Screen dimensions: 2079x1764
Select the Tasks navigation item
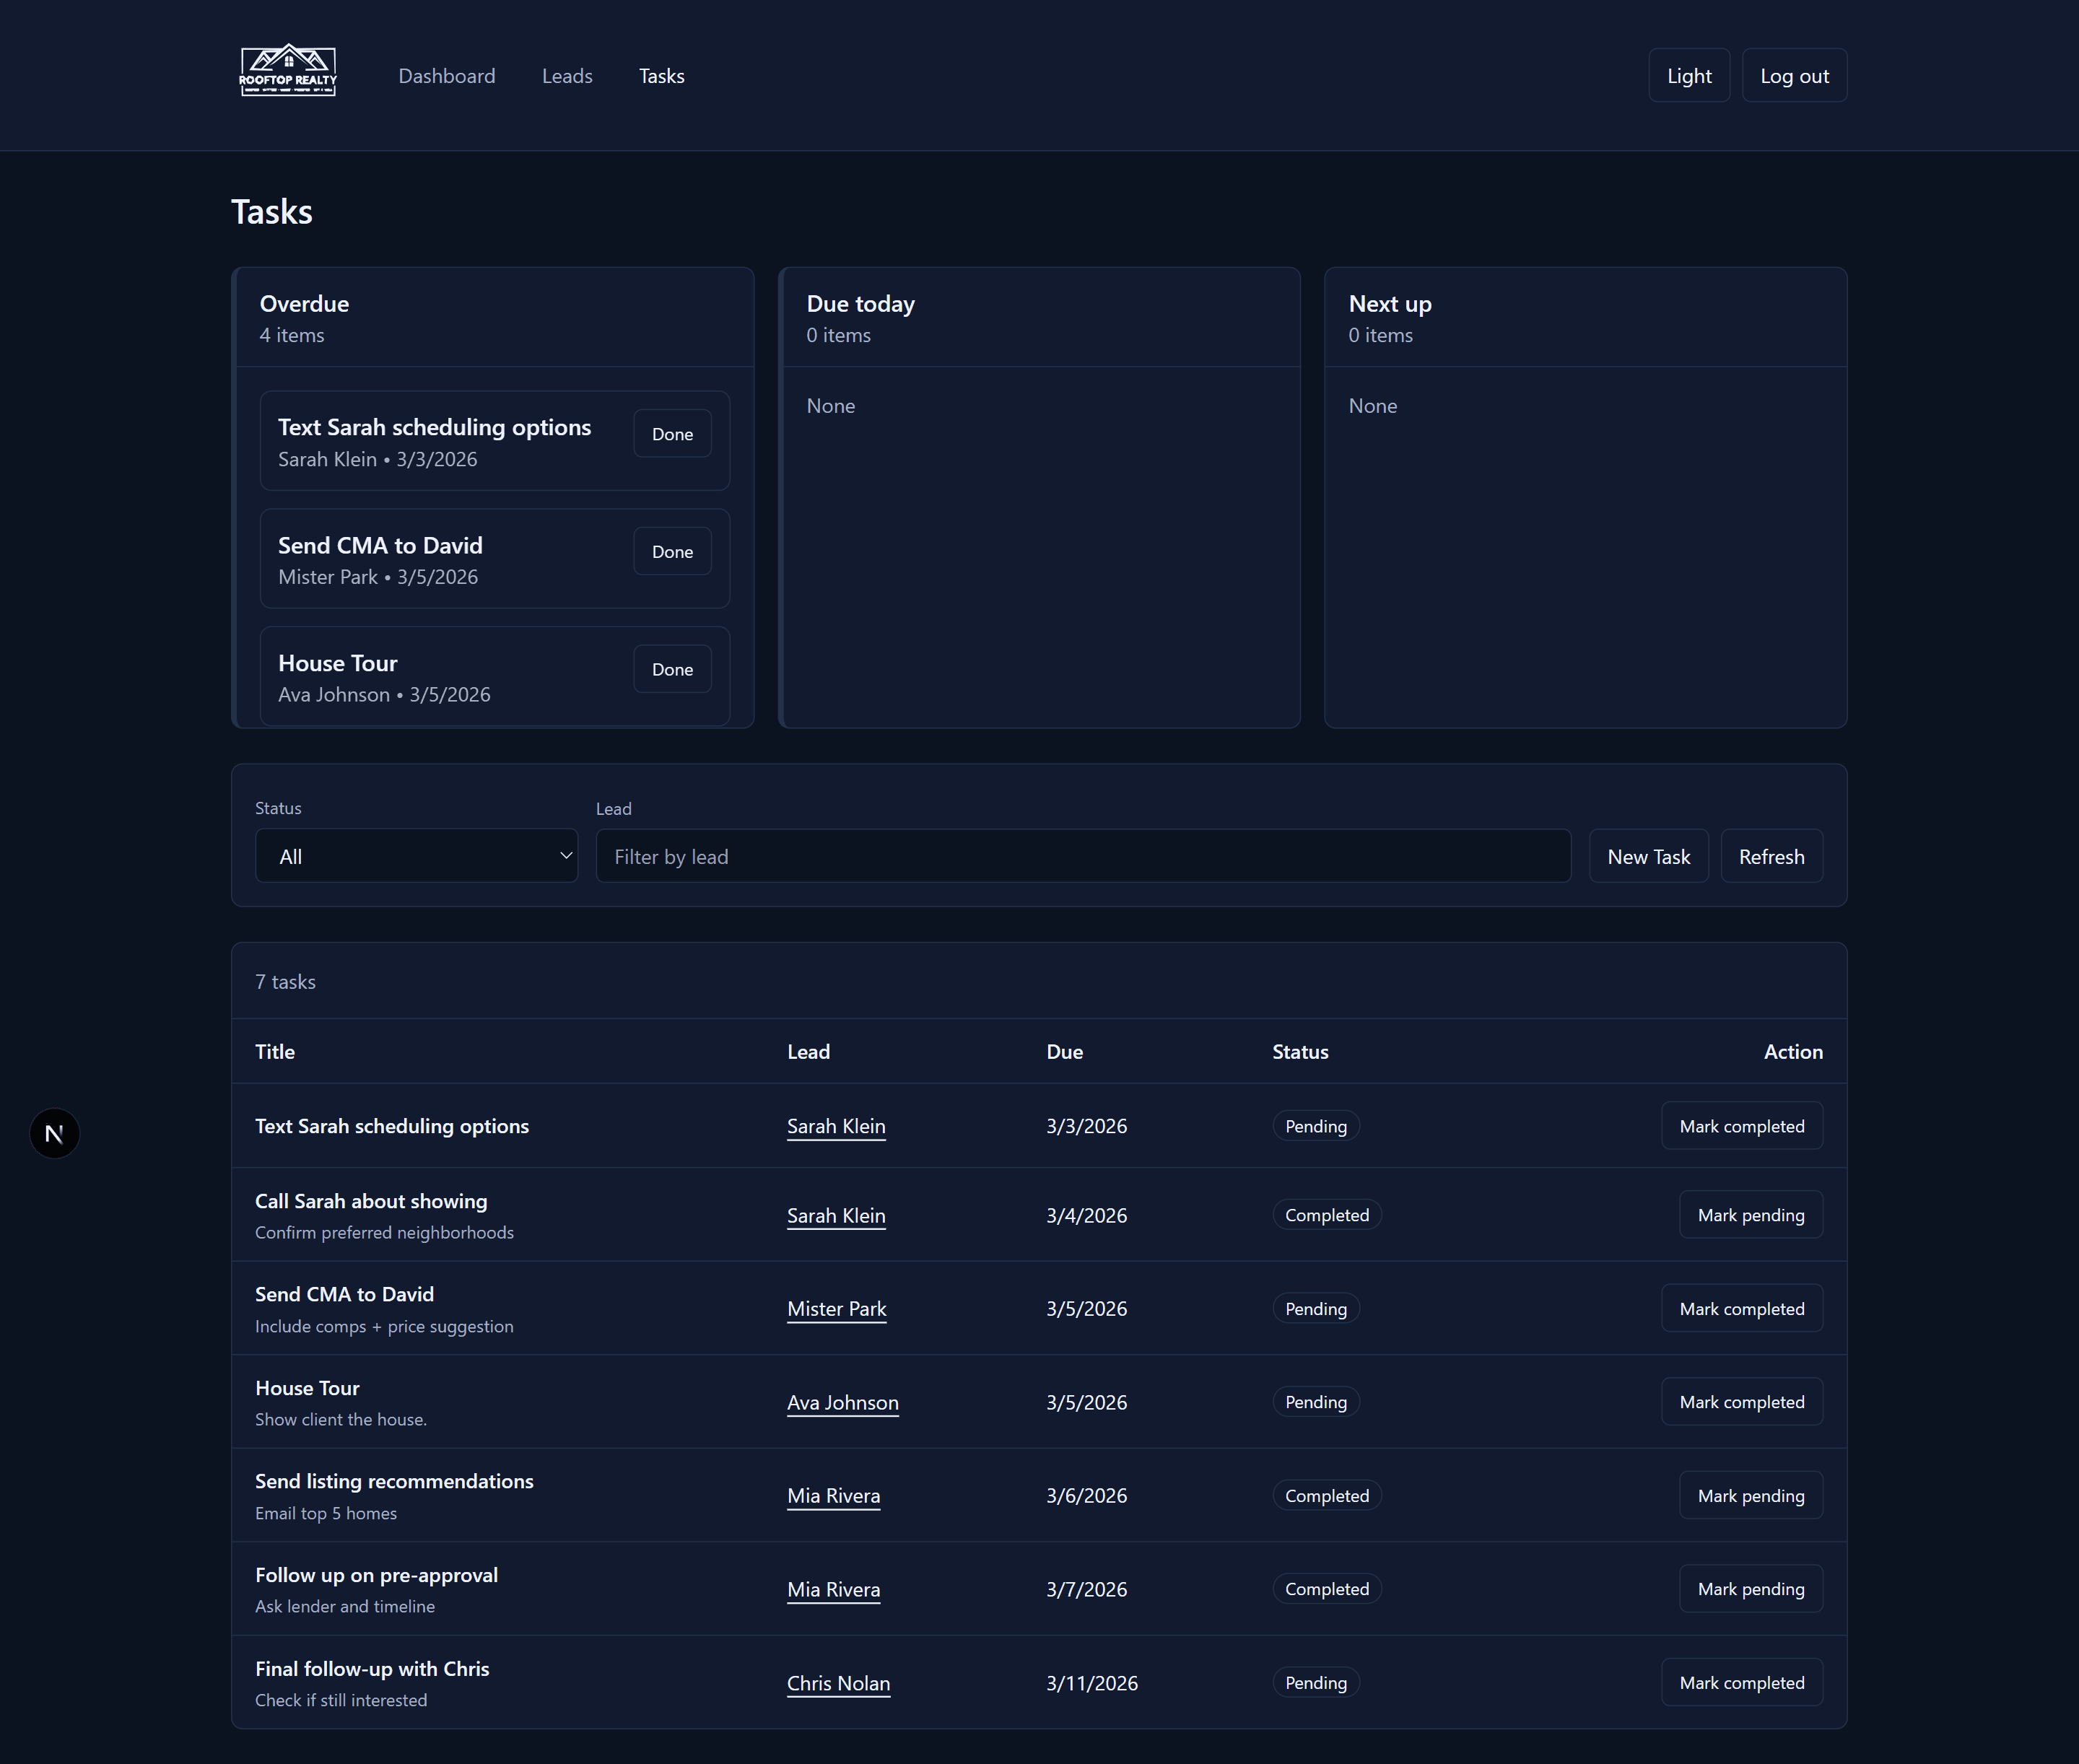pos(661,75)
